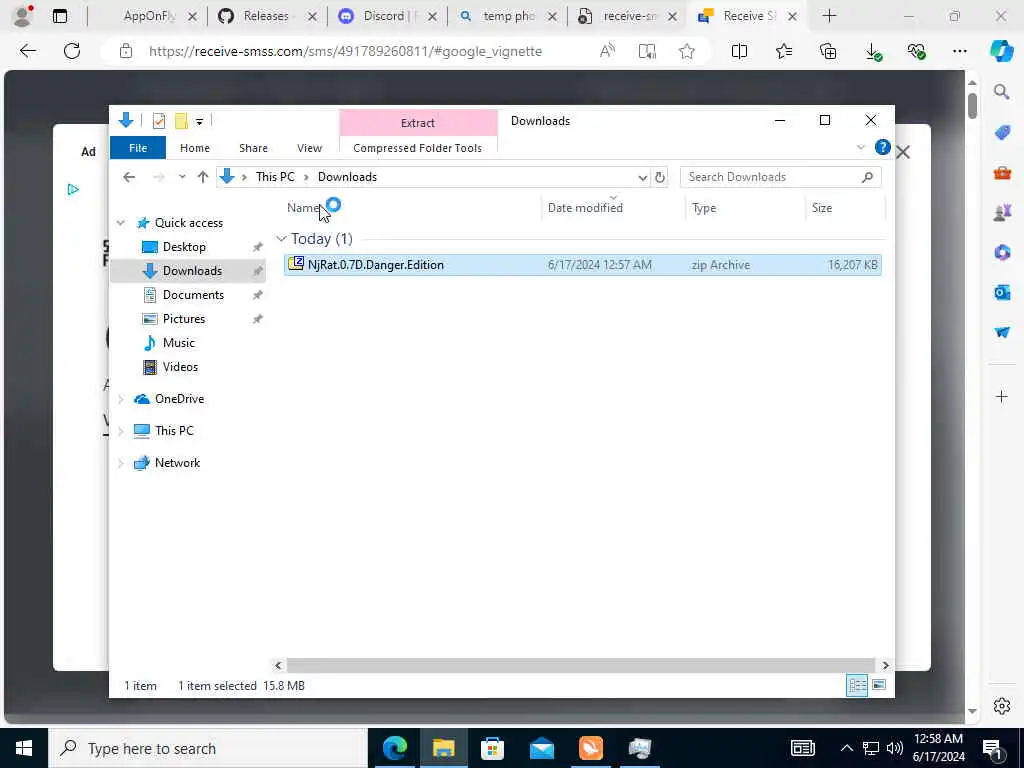Click Explorer Properties quick access icon
Viewport: 1024px width, 768px height.
(x=159, y=121)
